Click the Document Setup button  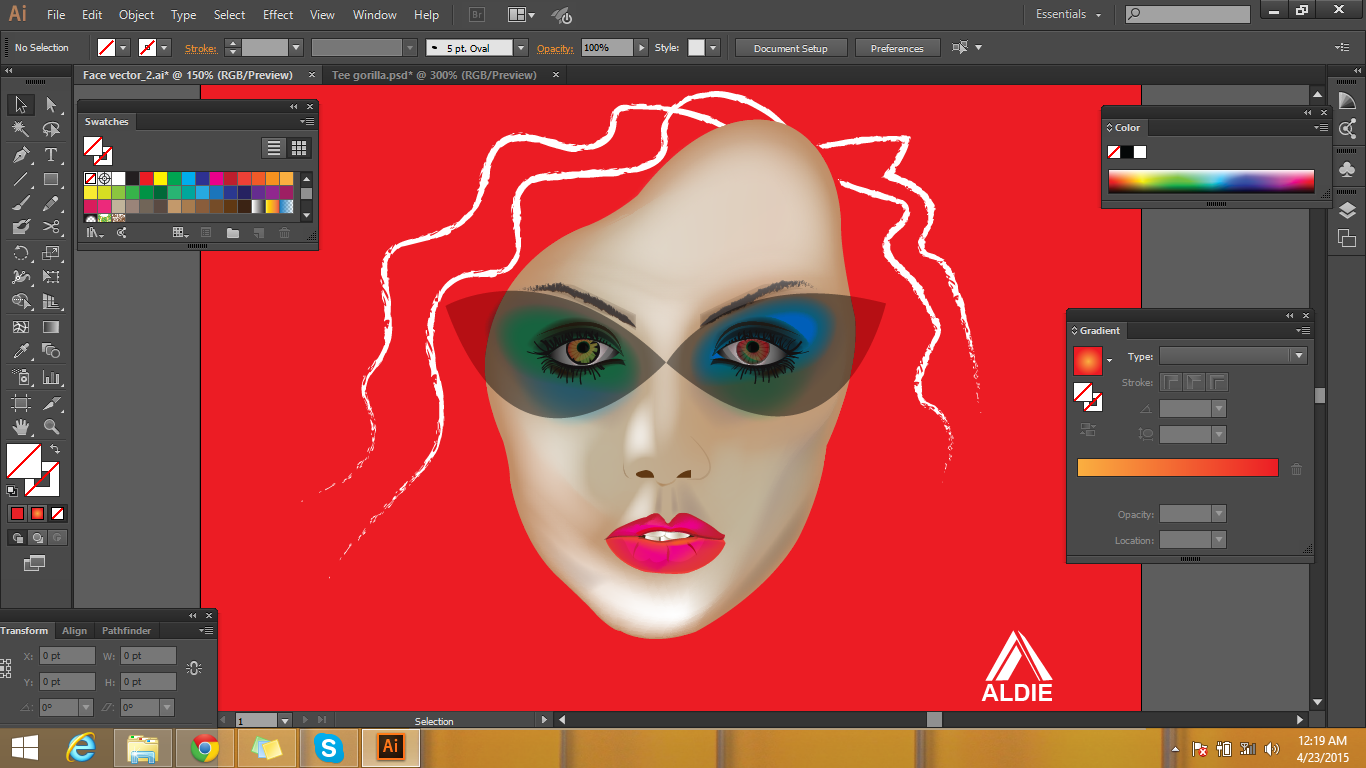[x=790, y=47]
